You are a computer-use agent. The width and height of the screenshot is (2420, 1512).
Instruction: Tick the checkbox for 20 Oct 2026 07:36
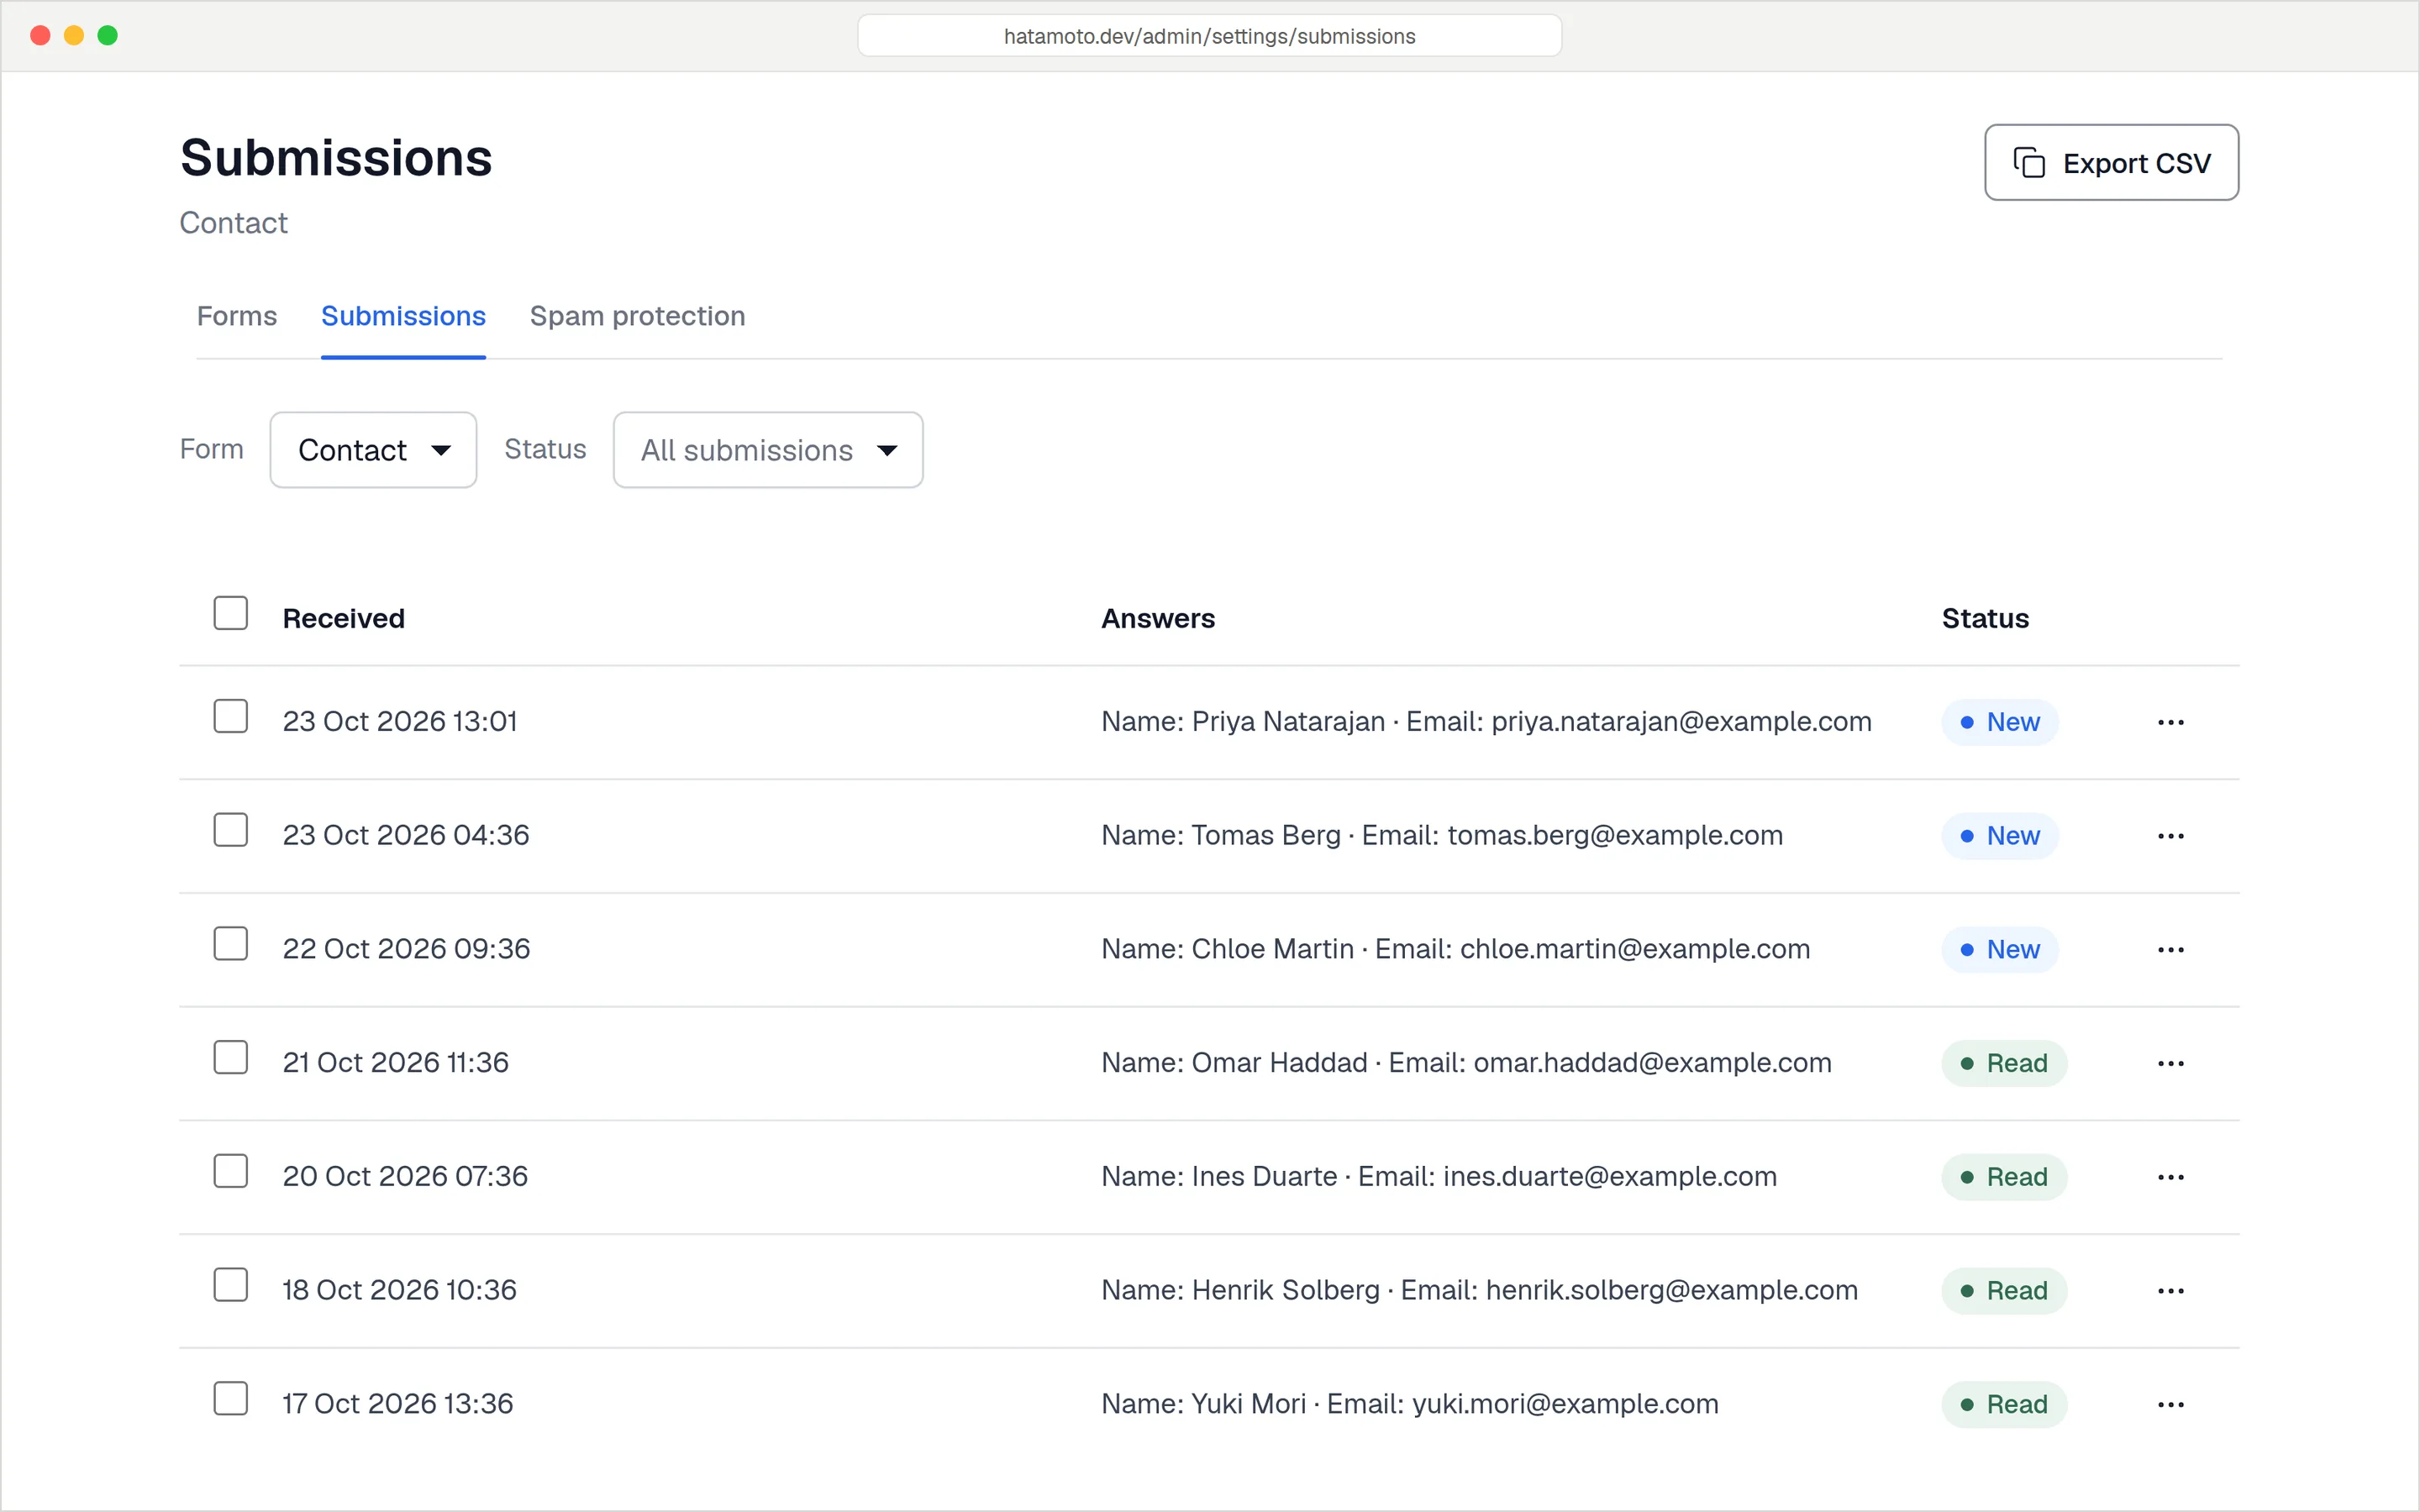[231, 1171]
